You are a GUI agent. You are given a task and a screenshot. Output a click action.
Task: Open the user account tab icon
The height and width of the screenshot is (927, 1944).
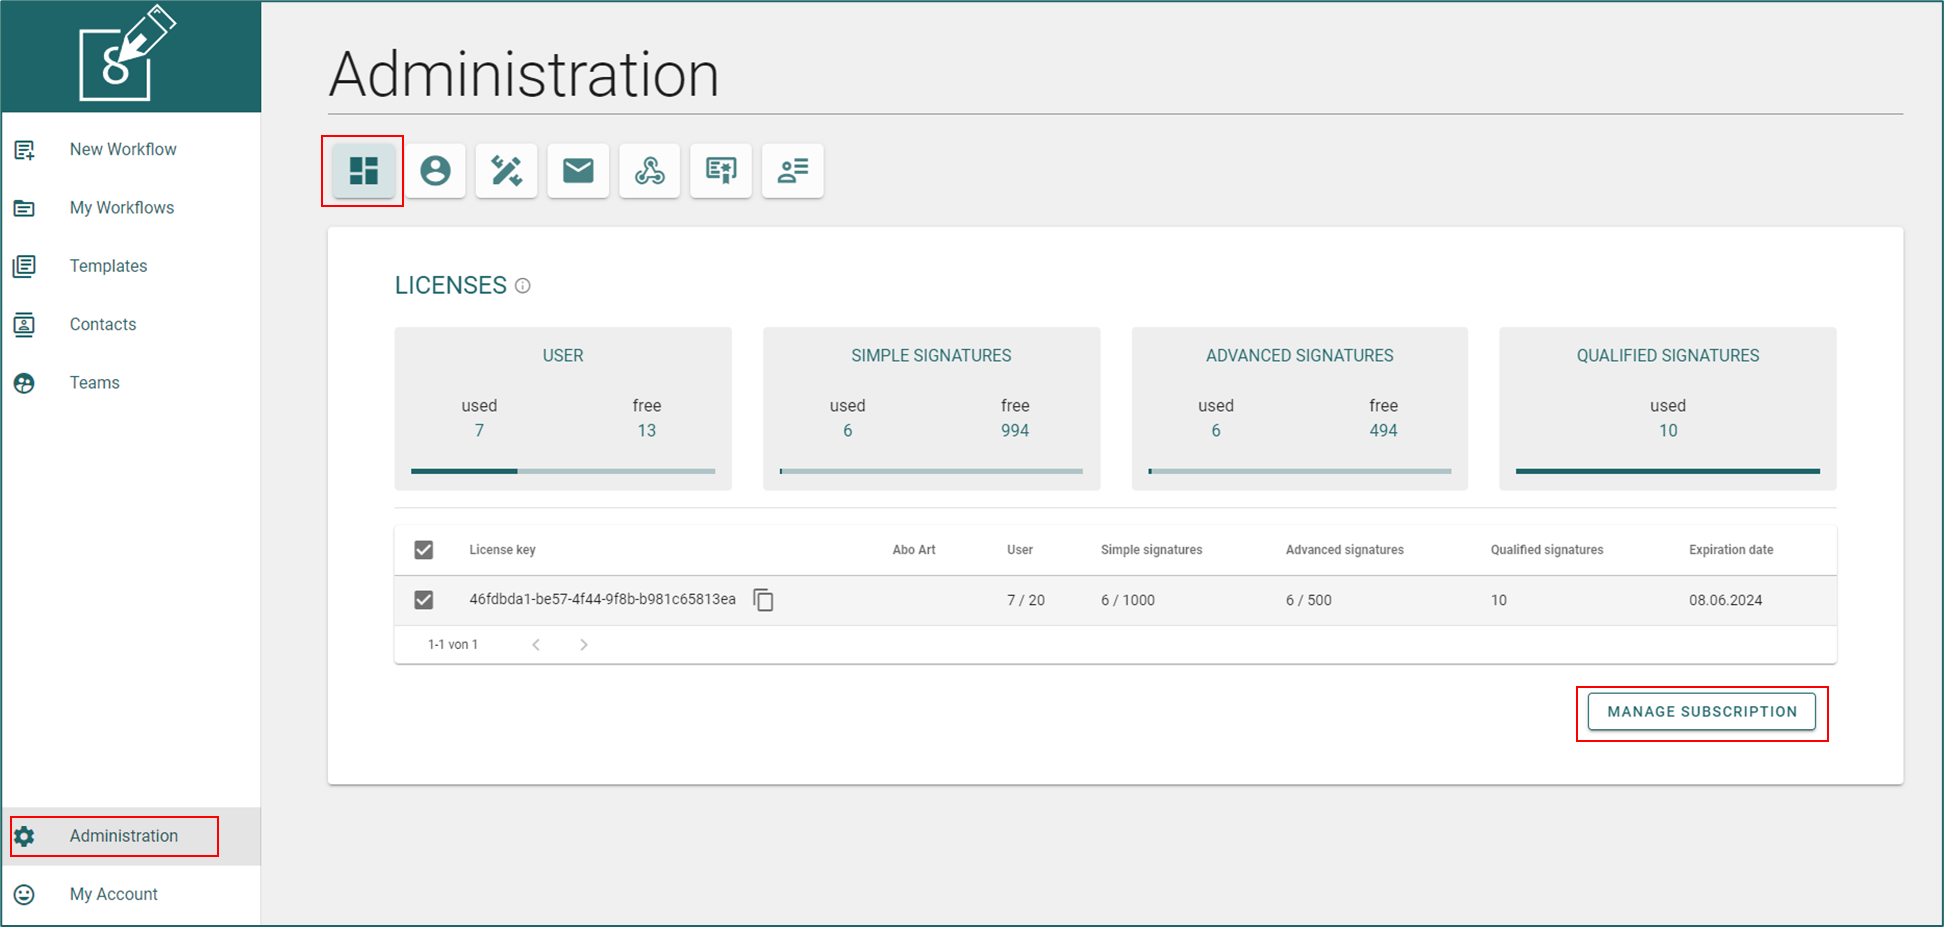pos(435,171)
